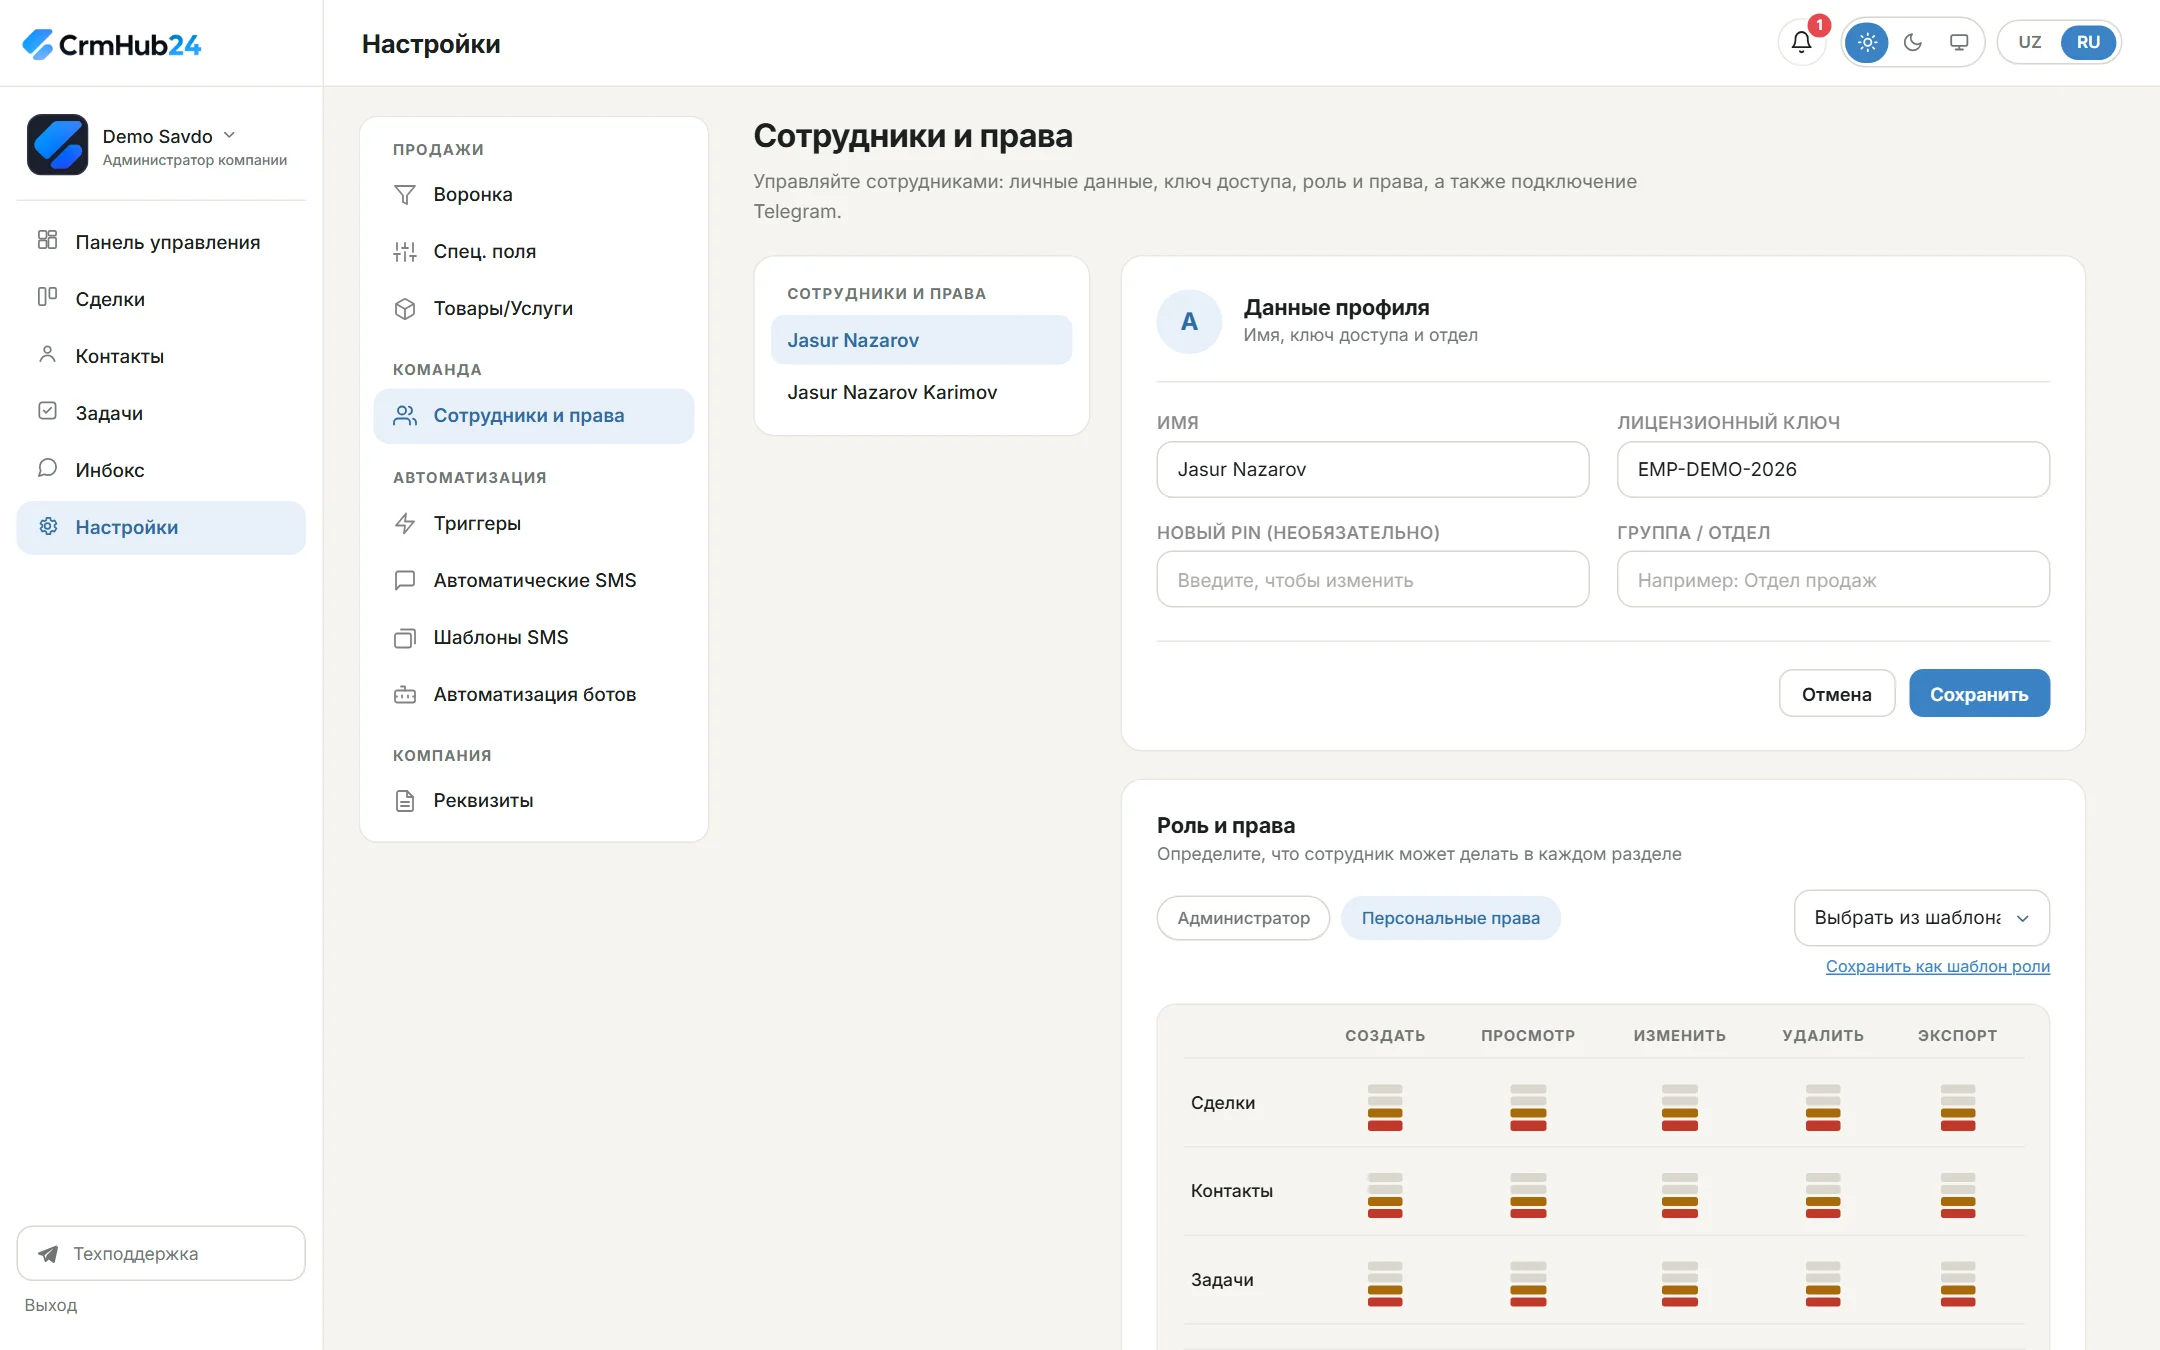Open Контакты in the main sidebar
This screenshot has width=2160, height=1350.
click(x=161, y=356)
